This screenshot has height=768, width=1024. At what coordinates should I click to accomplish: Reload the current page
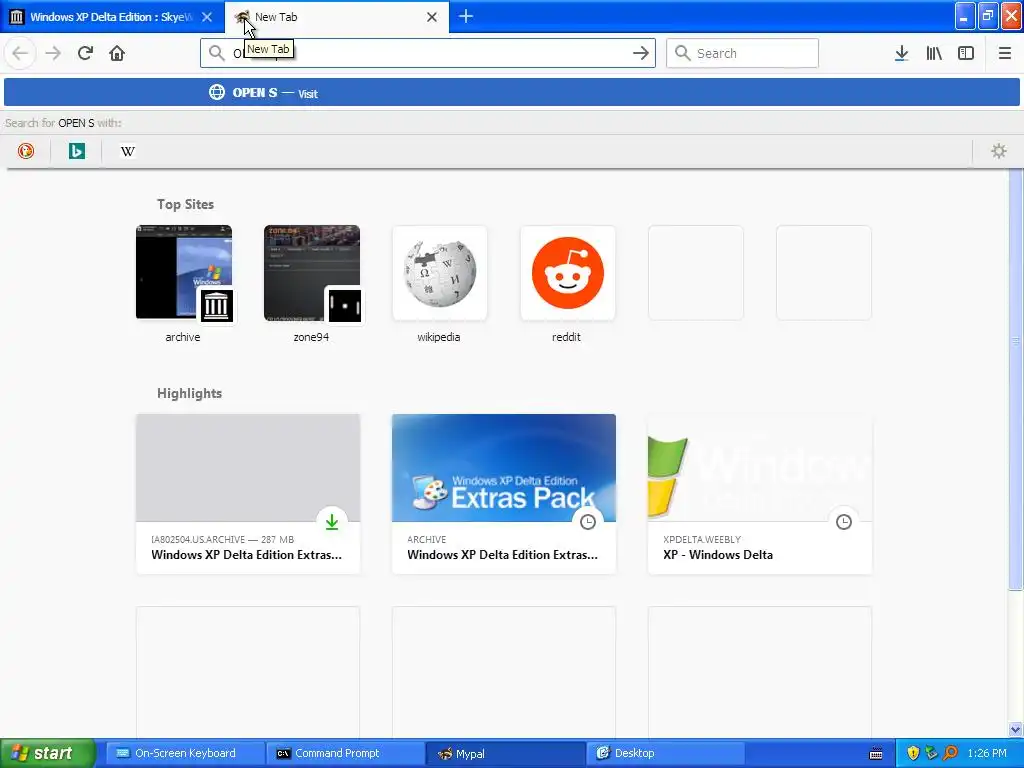coord(86,53)
